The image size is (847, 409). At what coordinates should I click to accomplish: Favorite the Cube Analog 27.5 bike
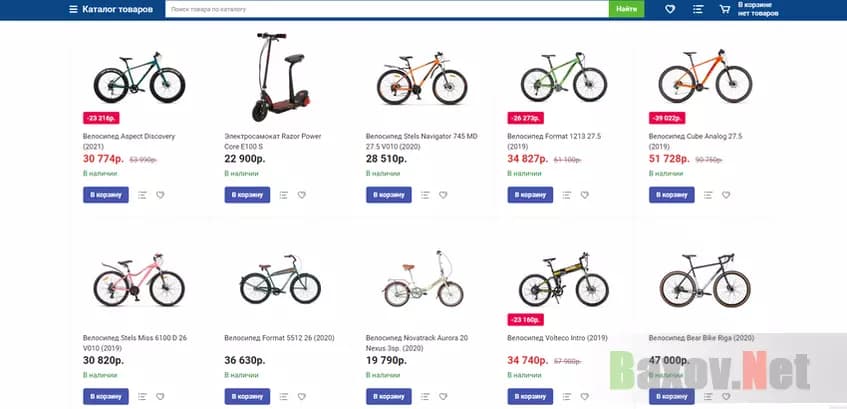(727, 195)
